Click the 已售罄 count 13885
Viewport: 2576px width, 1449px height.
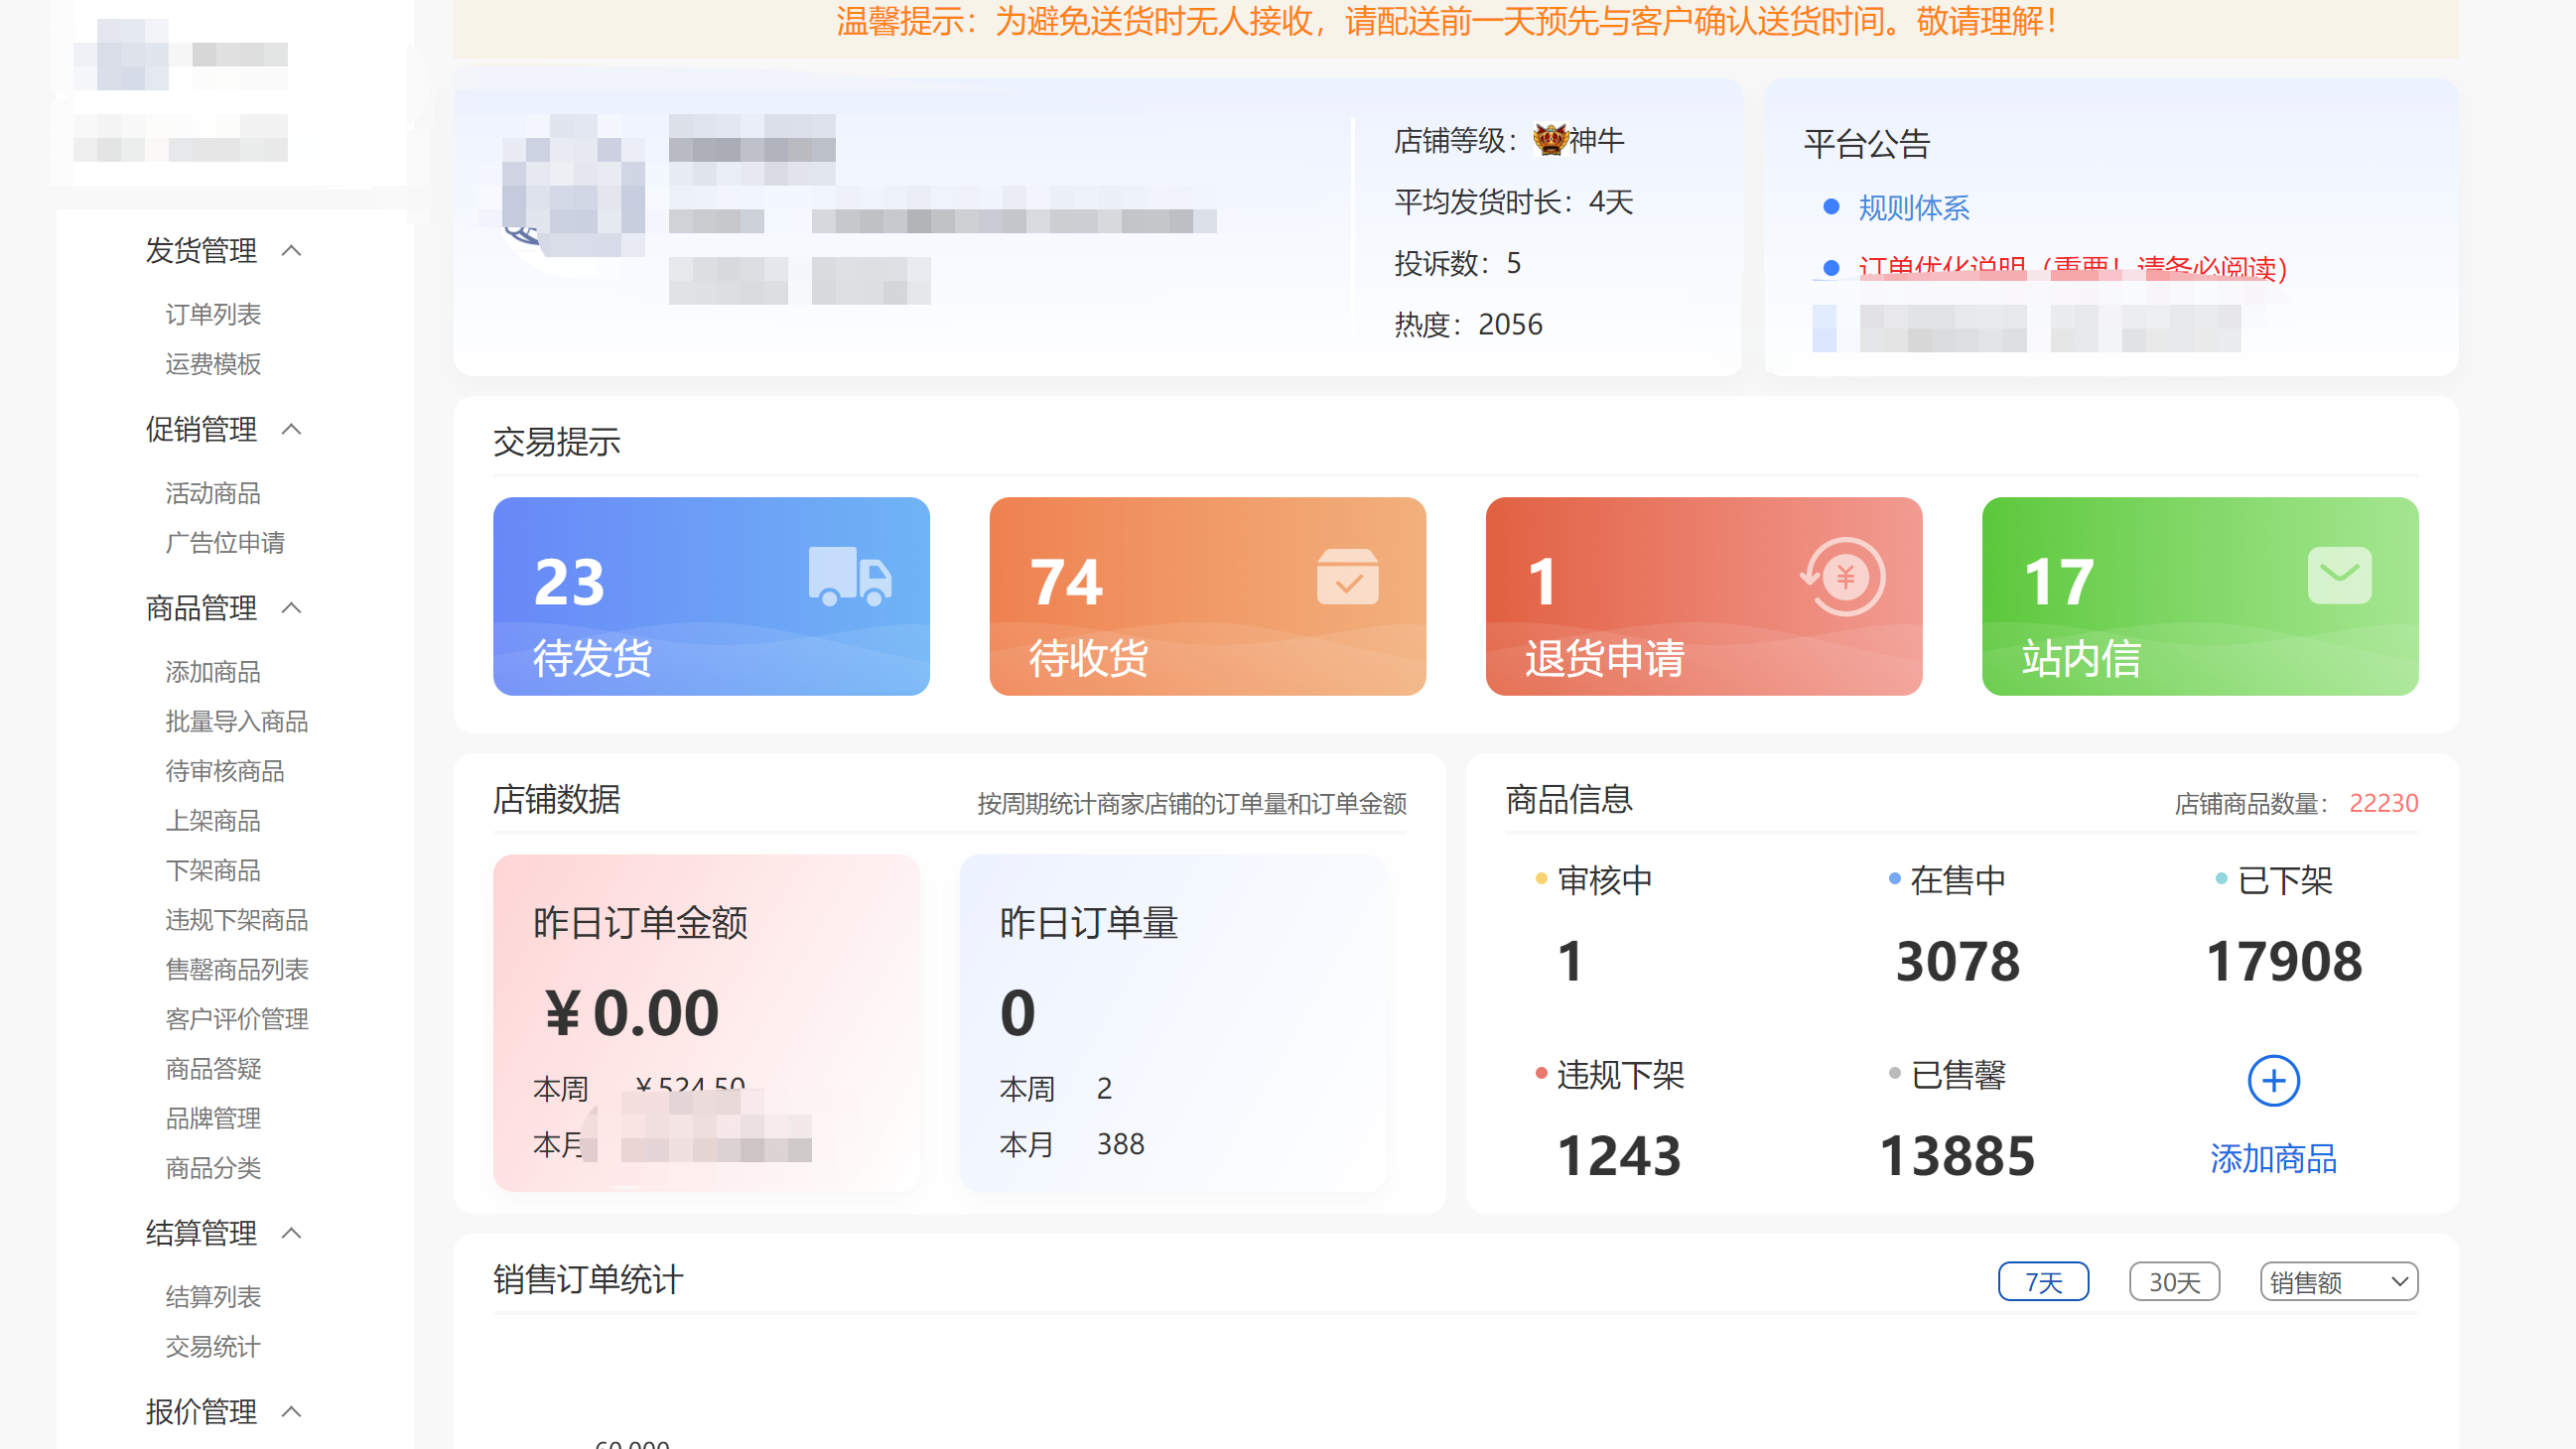click(1957, 1157)
